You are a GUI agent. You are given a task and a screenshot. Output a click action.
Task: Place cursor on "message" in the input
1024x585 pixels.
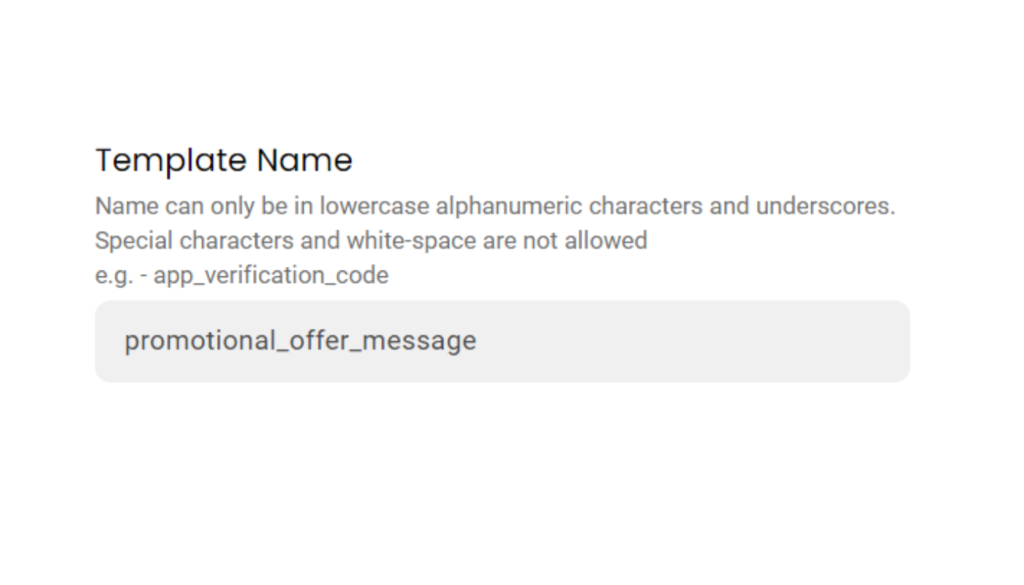pos(419,341)
